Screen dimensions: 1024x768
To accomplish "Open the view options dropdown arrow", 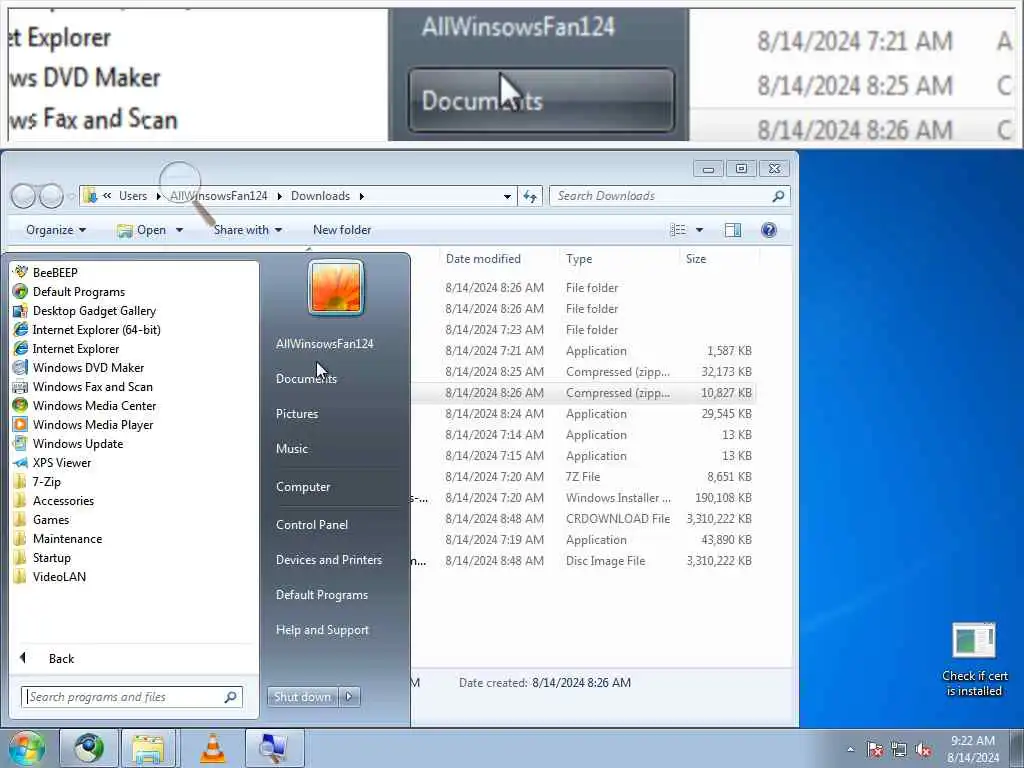I will coord(699,230).
